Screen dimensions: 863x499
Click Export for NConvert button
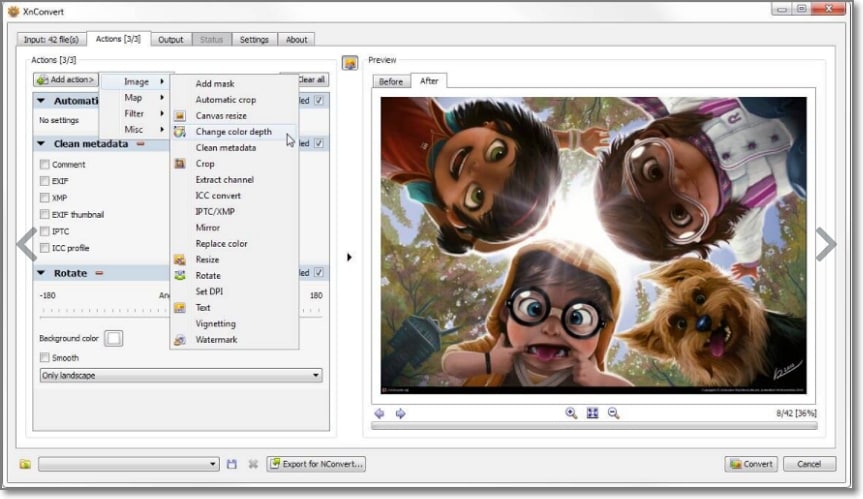(316, 464)
